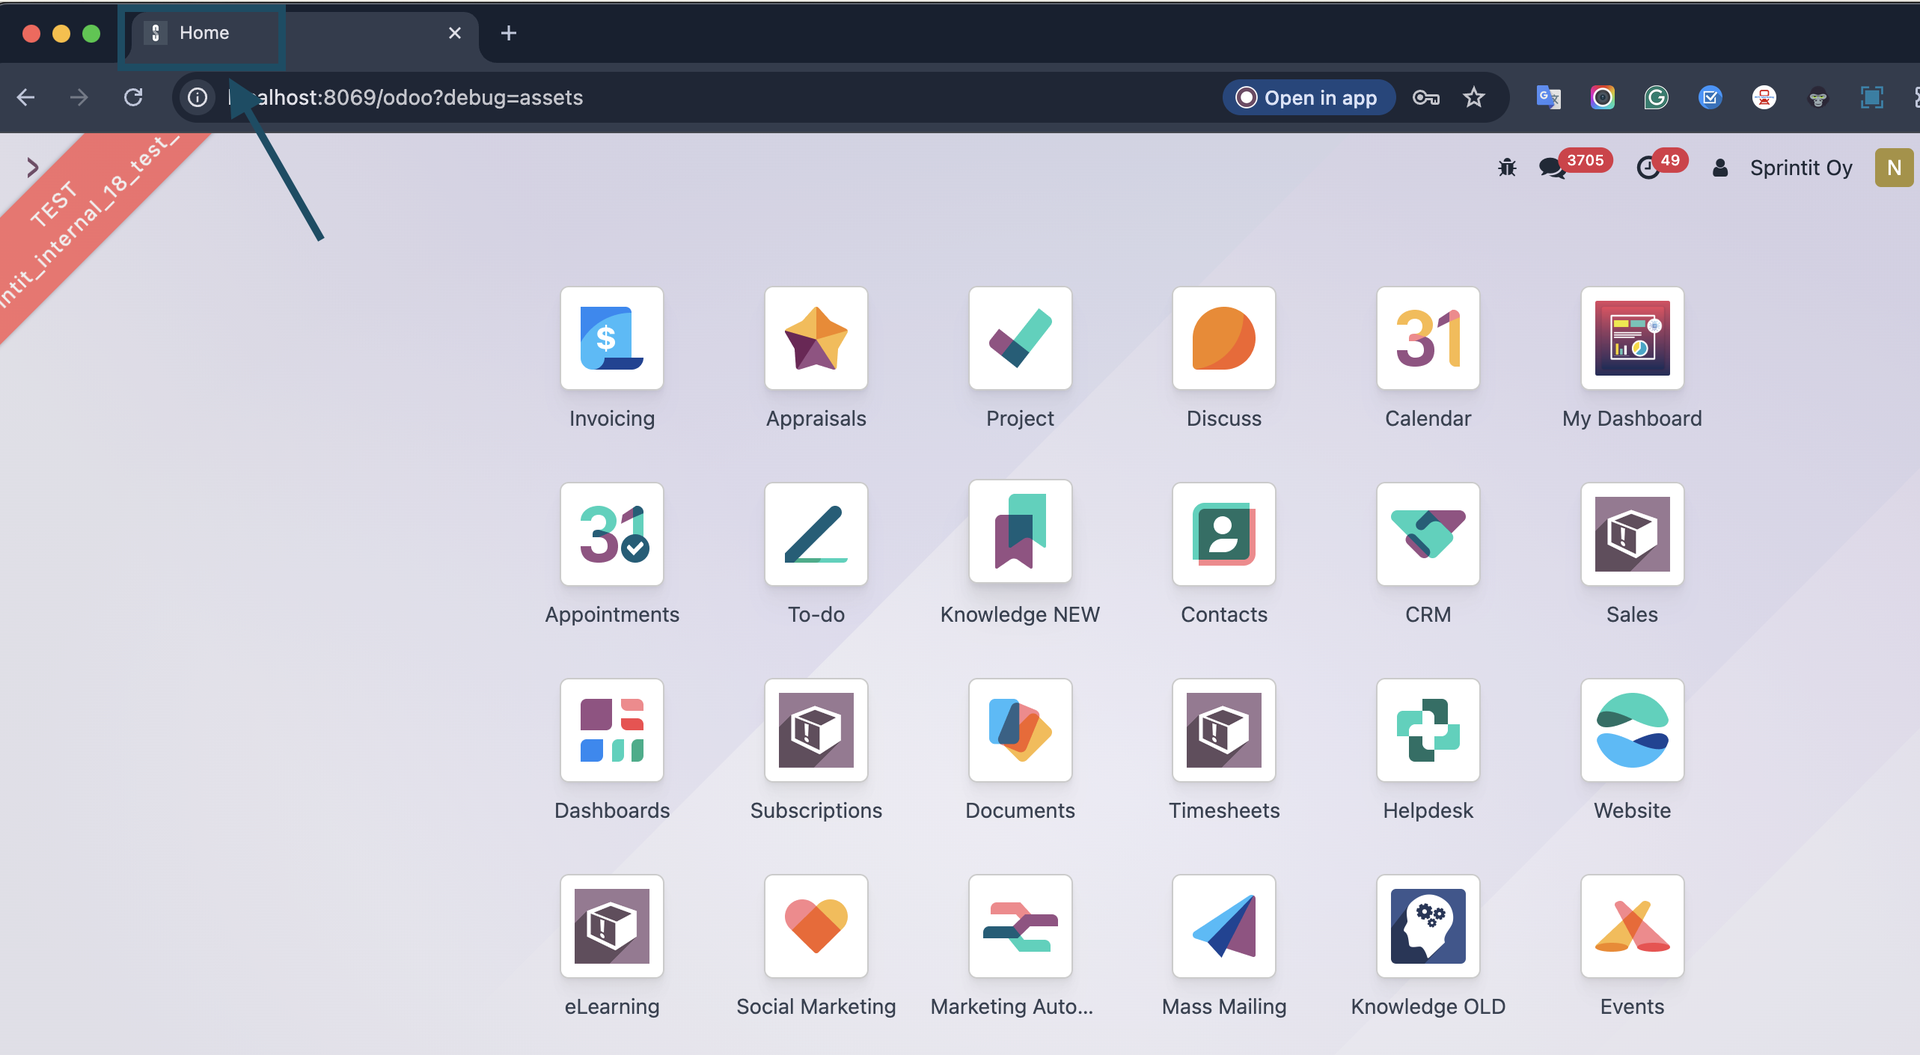Open the saved passwords key icon

[x=1426, y=97]
